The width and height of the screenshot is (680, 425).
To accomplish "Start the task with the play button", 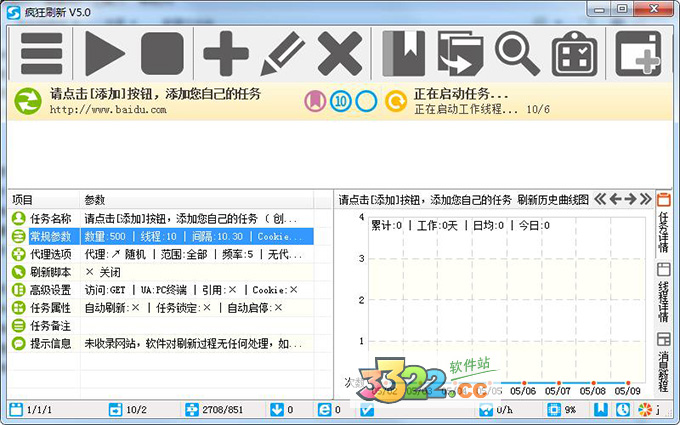I will 105,53.
